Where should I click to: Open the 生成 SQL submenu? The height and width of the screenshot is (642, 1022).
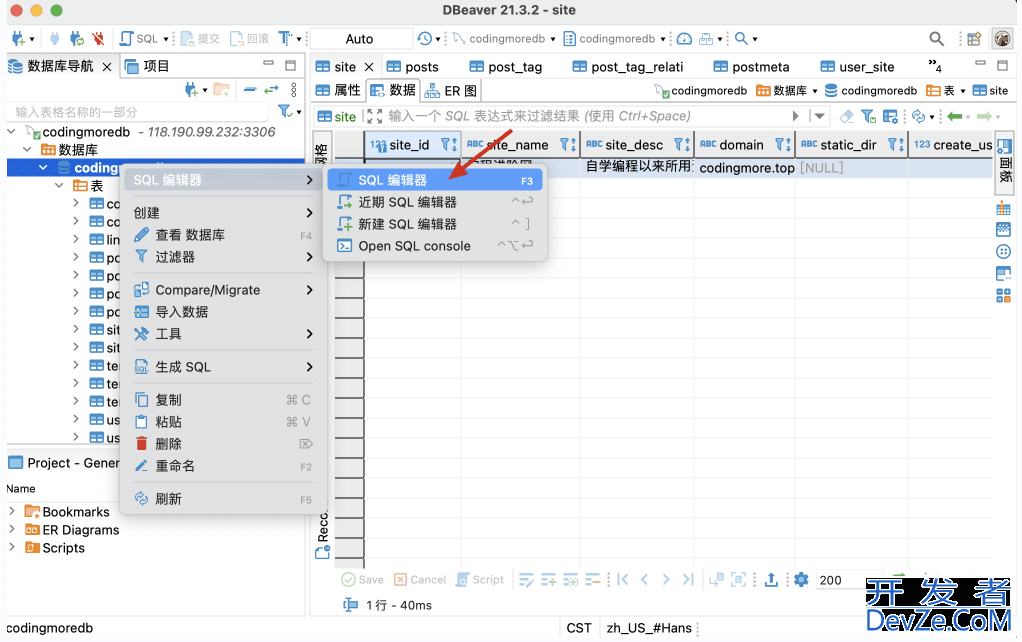click(x=223, y=367)
